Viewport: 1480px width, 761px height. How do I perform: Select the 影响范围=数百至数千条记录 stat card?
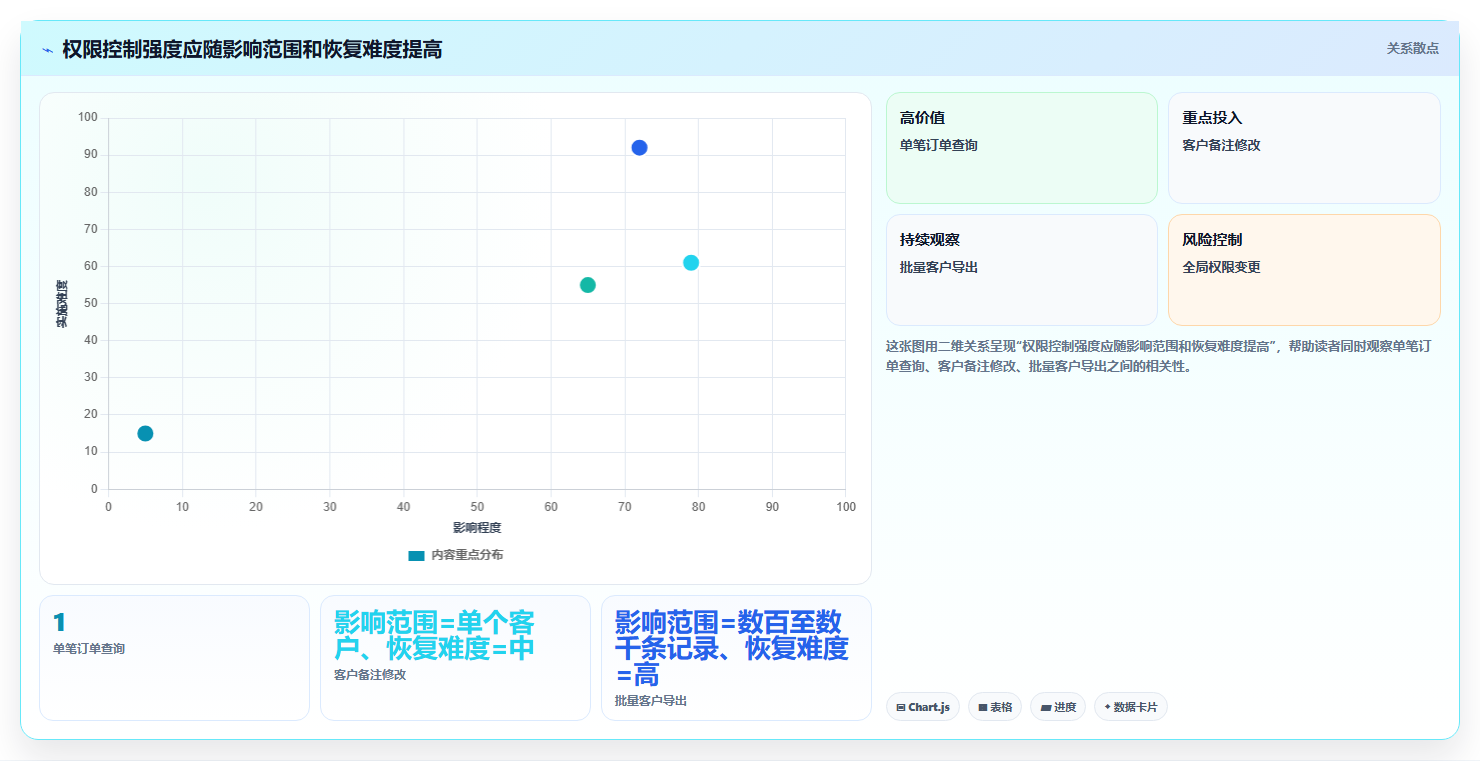[736, 658]
